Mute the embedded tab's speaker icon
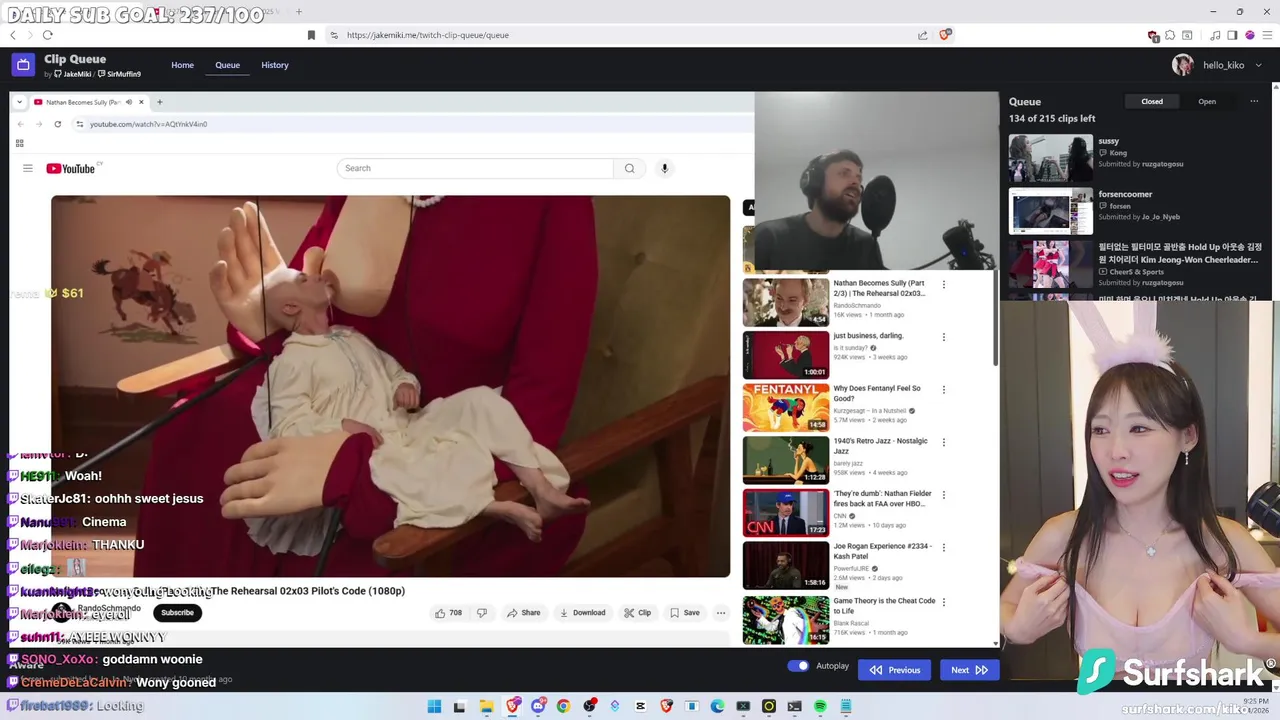The image size is (1280, 720). [x=128, y=102]
